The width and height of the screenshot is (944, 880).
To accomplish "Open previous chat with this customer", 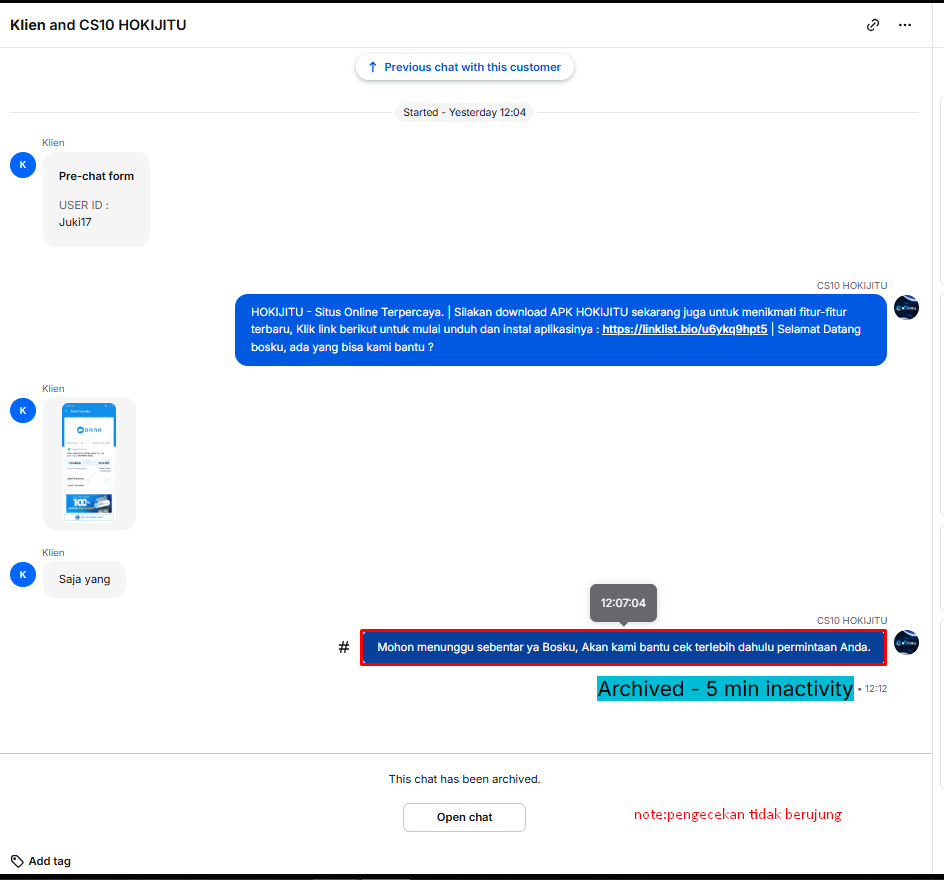I will 464,67.
